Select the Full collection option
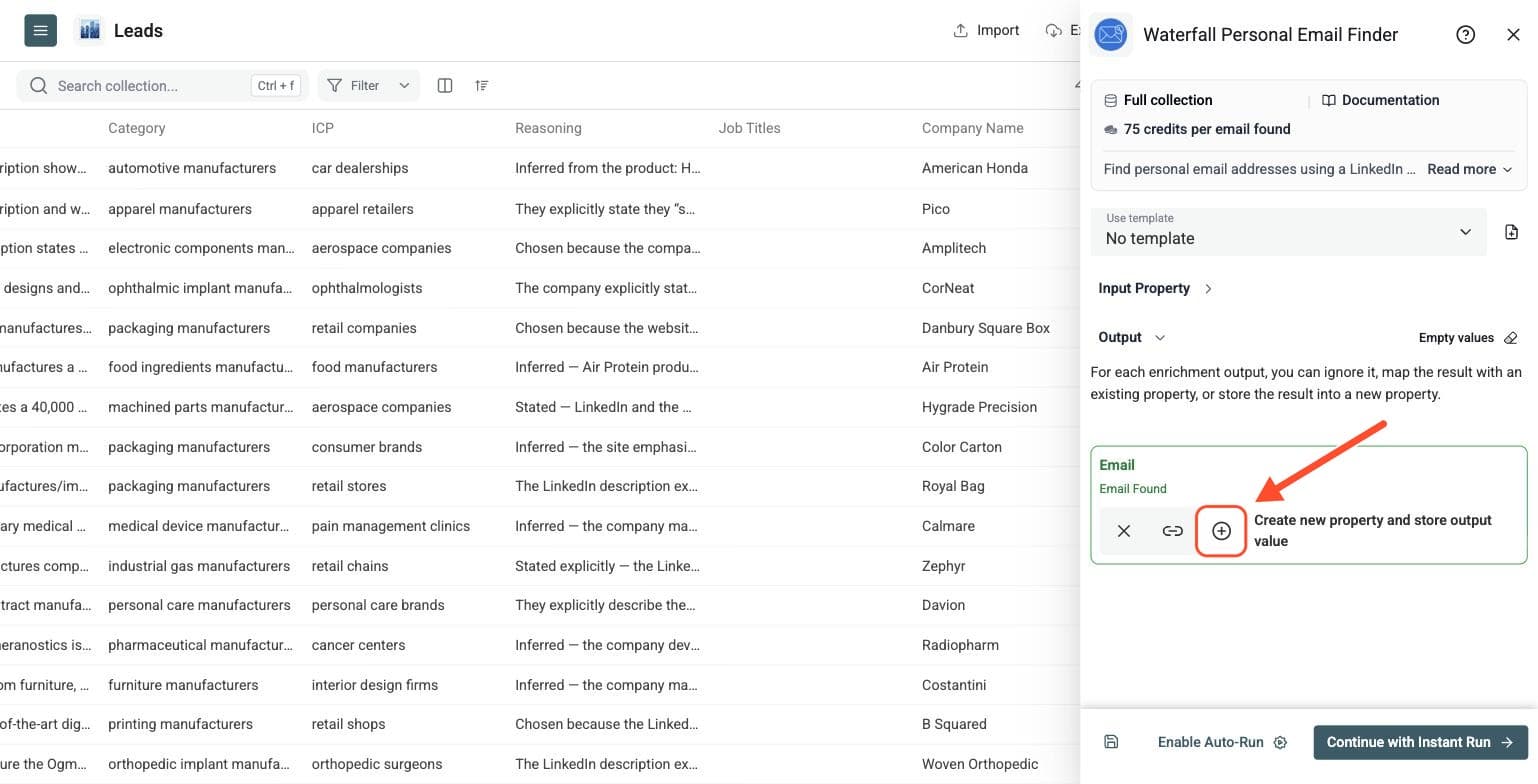Image resolution: width=1538 pixels, height=784 pixels. (1158, 100)
